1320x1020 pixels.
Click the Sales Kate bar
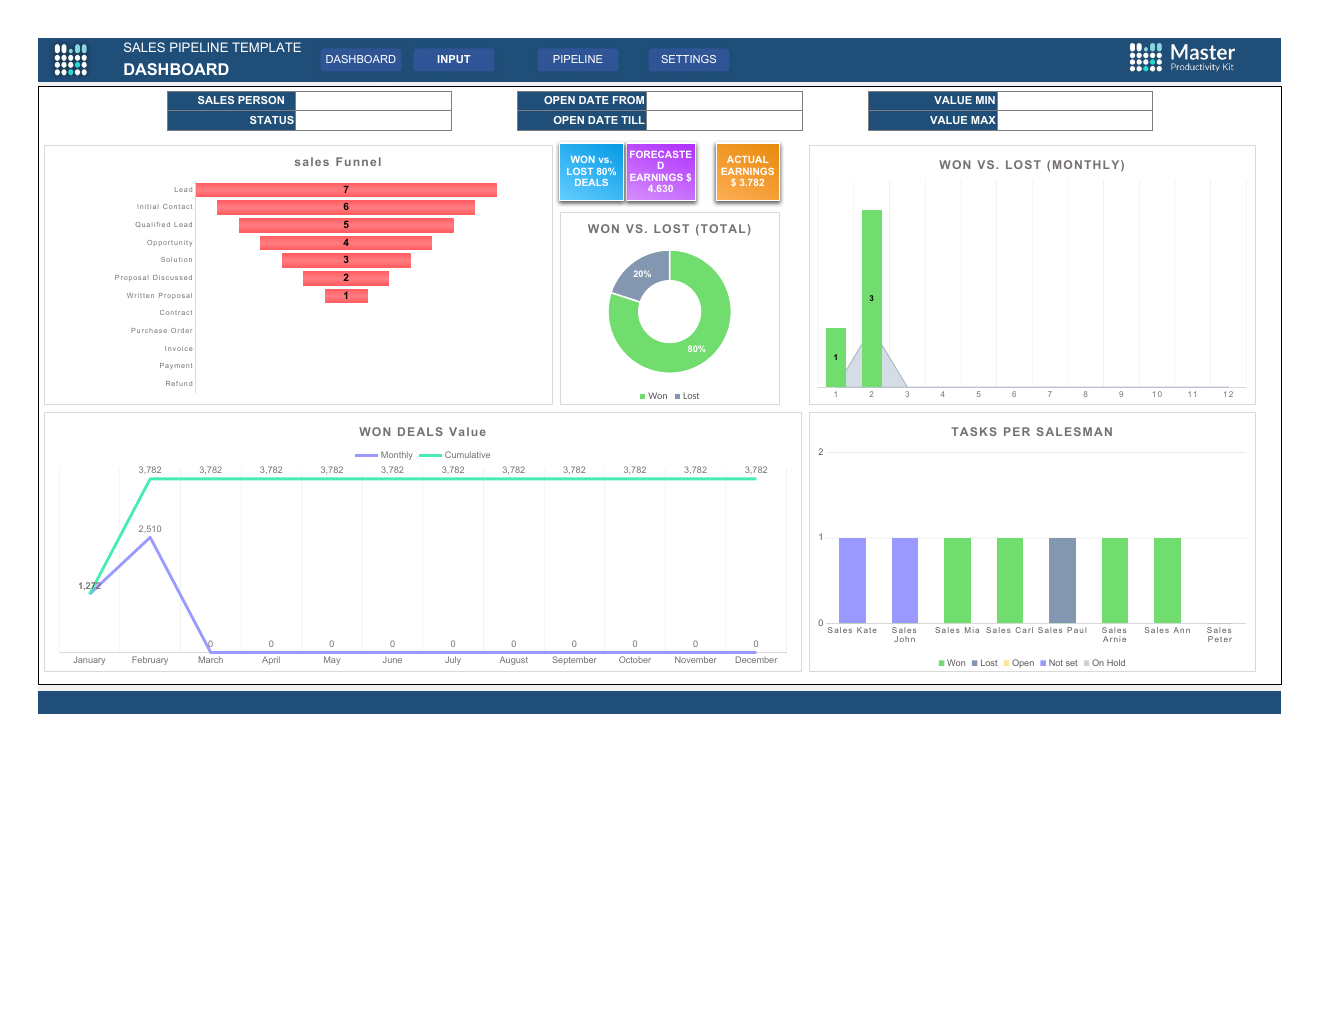tap(852, 580)
